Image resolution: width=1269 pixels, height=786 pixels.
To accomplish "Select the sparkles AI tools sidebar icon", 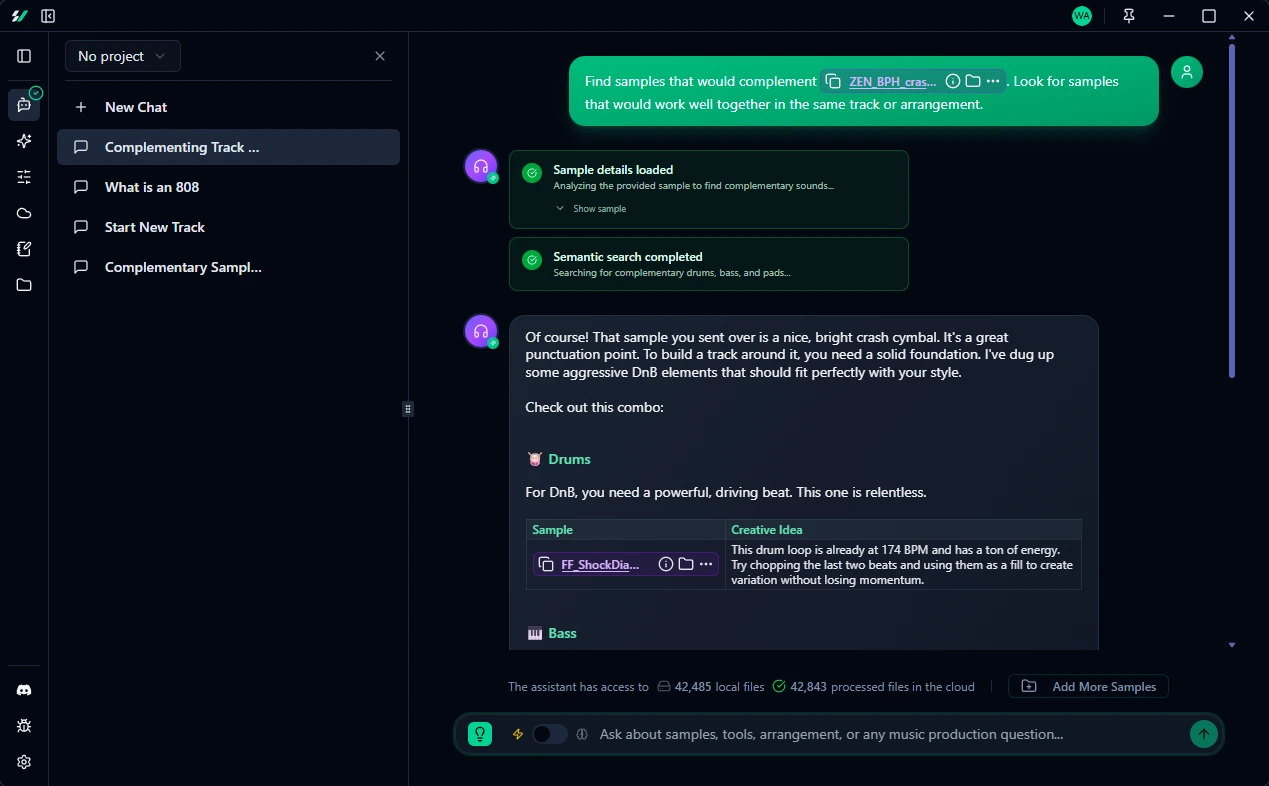I will (23, 141).
